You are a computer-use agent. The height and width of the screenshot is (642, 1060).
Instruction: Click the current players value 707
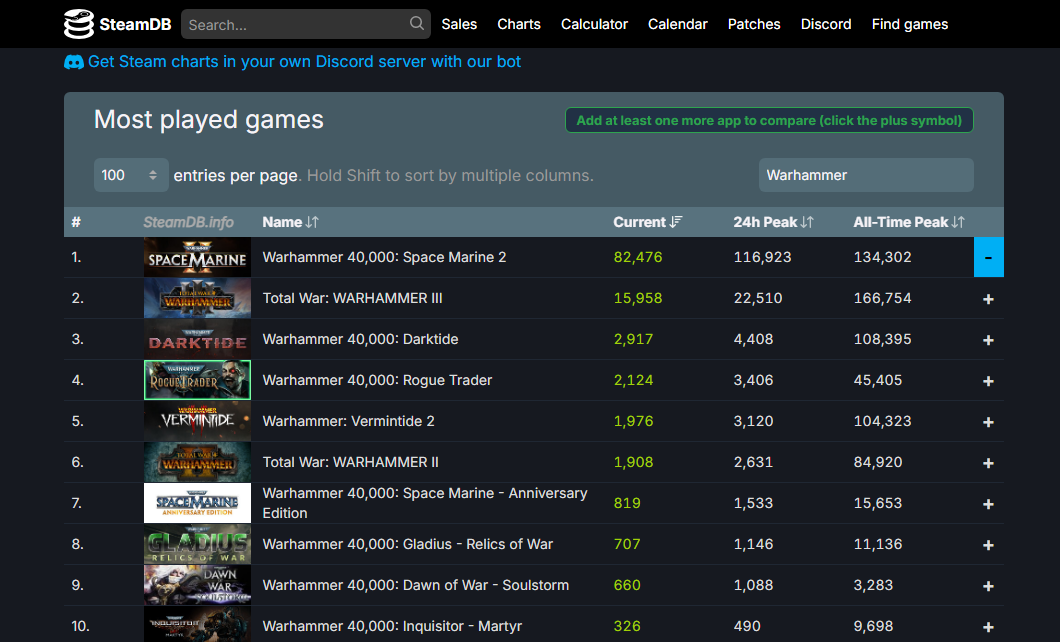(x=627, y=544)
